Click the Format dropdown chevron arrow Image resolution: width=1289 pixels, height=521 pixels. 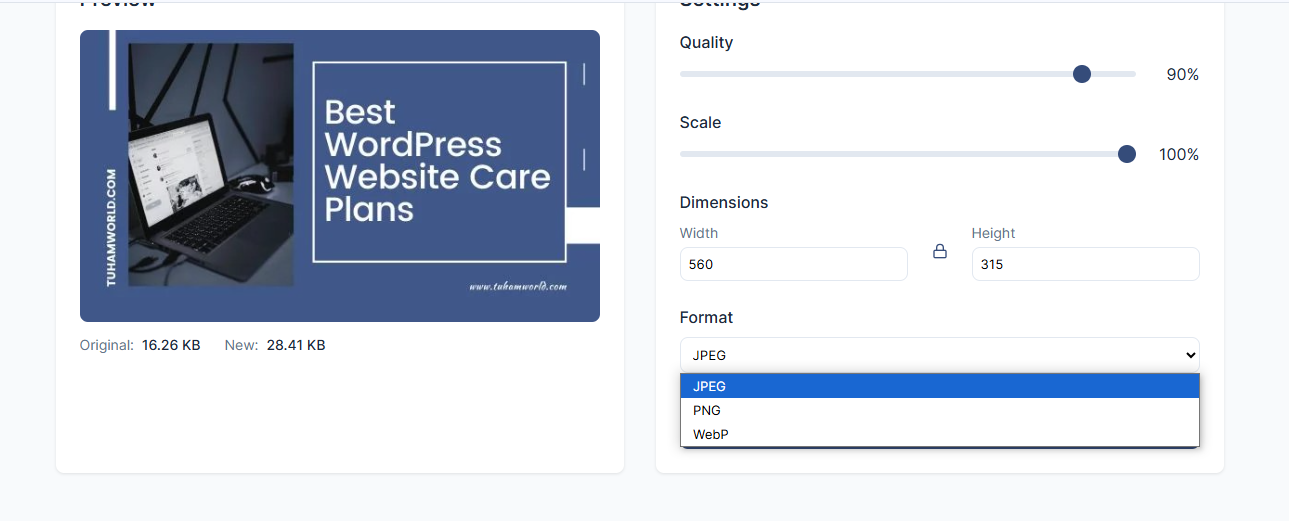pyautogui.click(x=1190, y=355)
